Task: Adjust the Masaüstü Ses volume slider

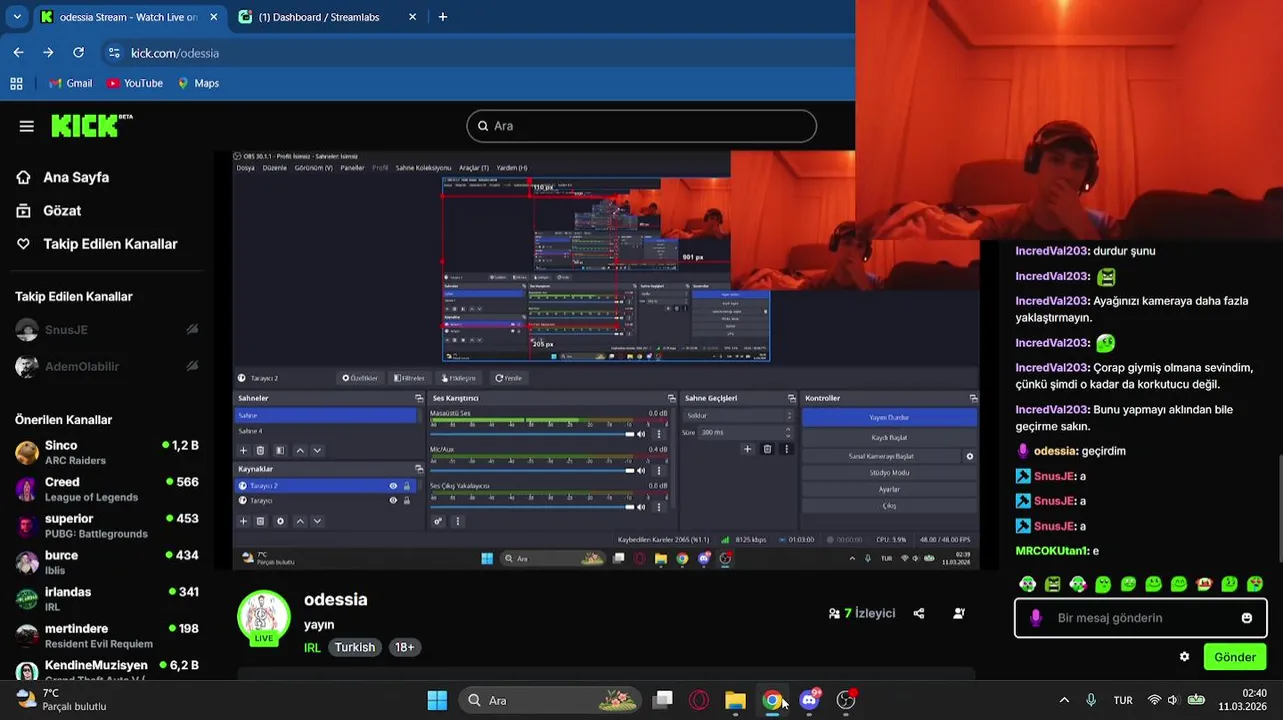Action: click(x=531, y=434)
